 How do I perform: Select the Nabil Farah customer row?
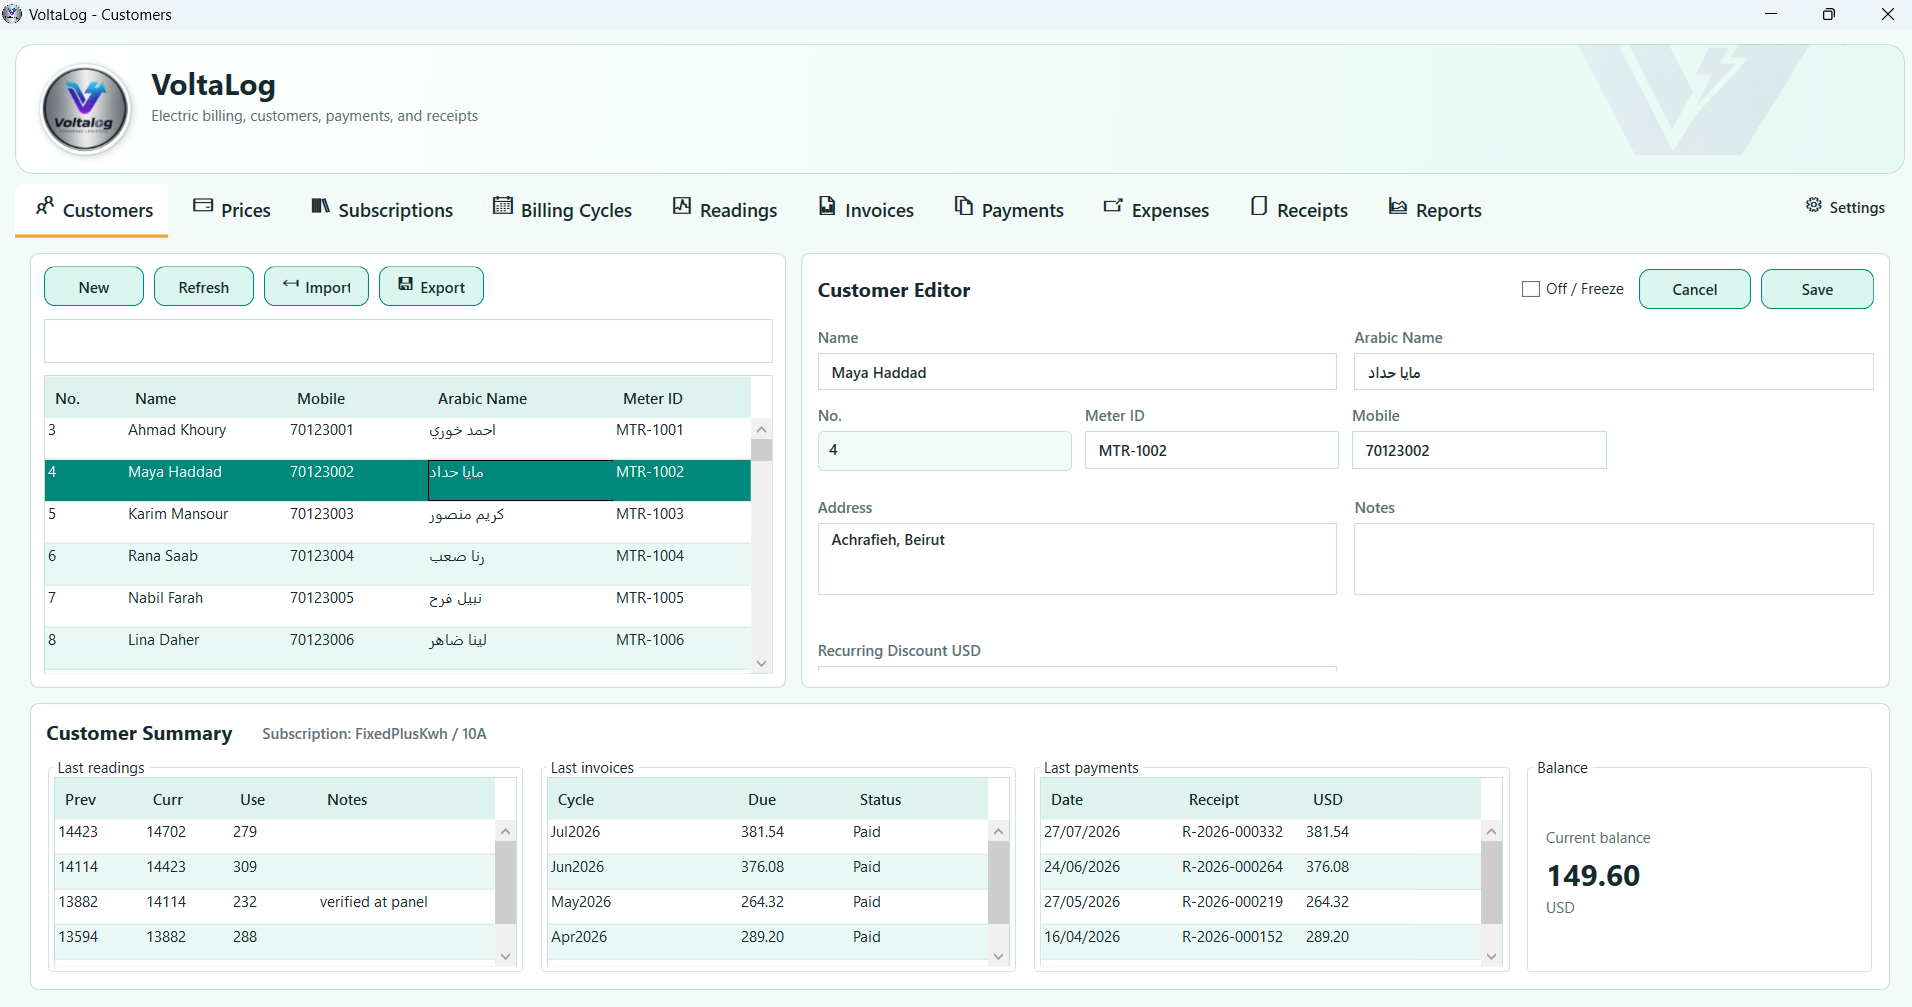click(397, 606)
